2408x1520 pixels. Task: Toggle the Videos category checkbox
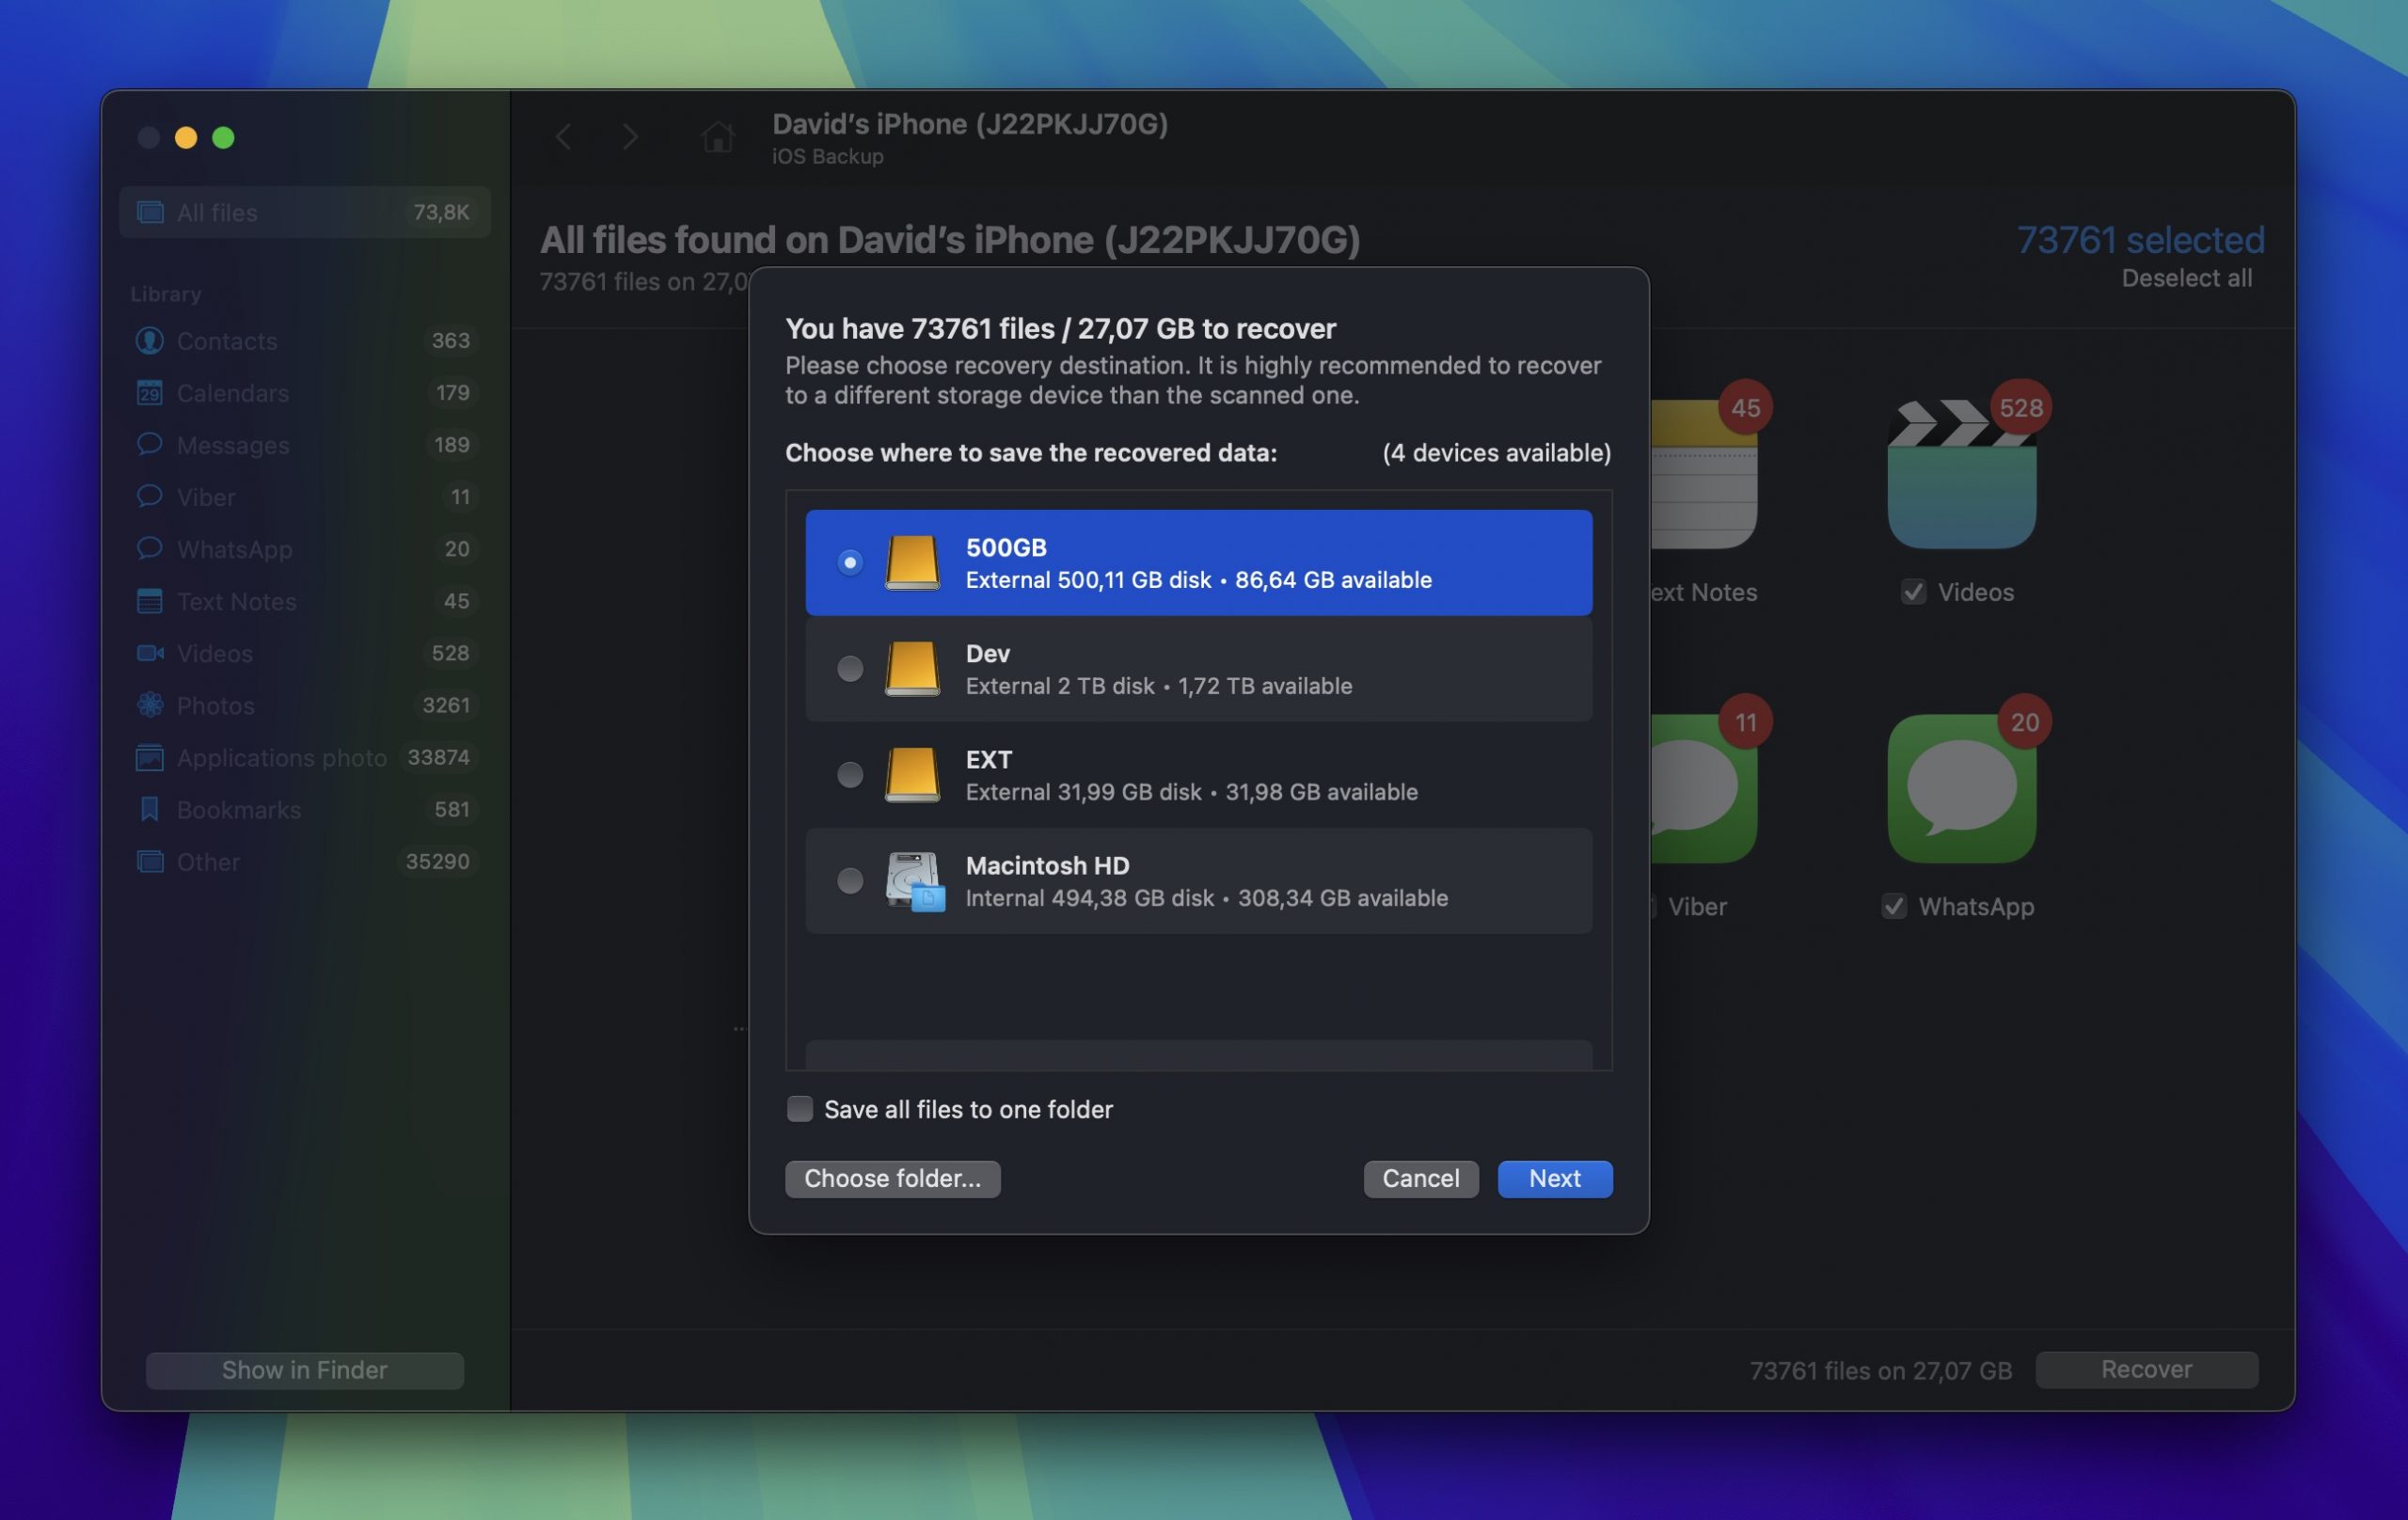[1913, 592]
